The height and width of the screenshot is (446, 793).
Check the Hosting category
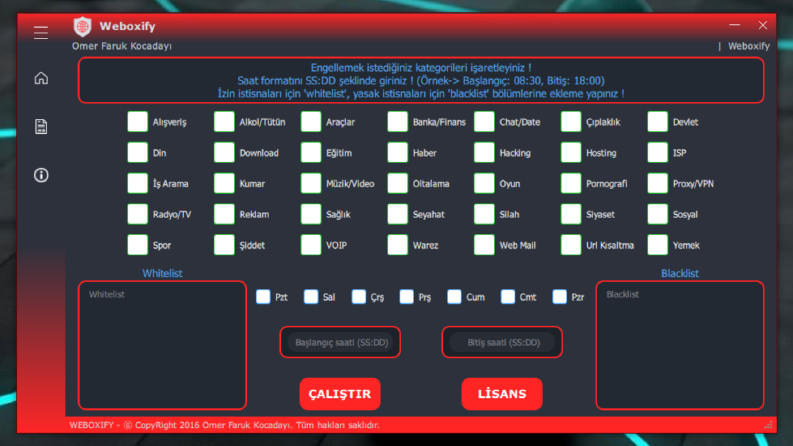coord(570,153)
